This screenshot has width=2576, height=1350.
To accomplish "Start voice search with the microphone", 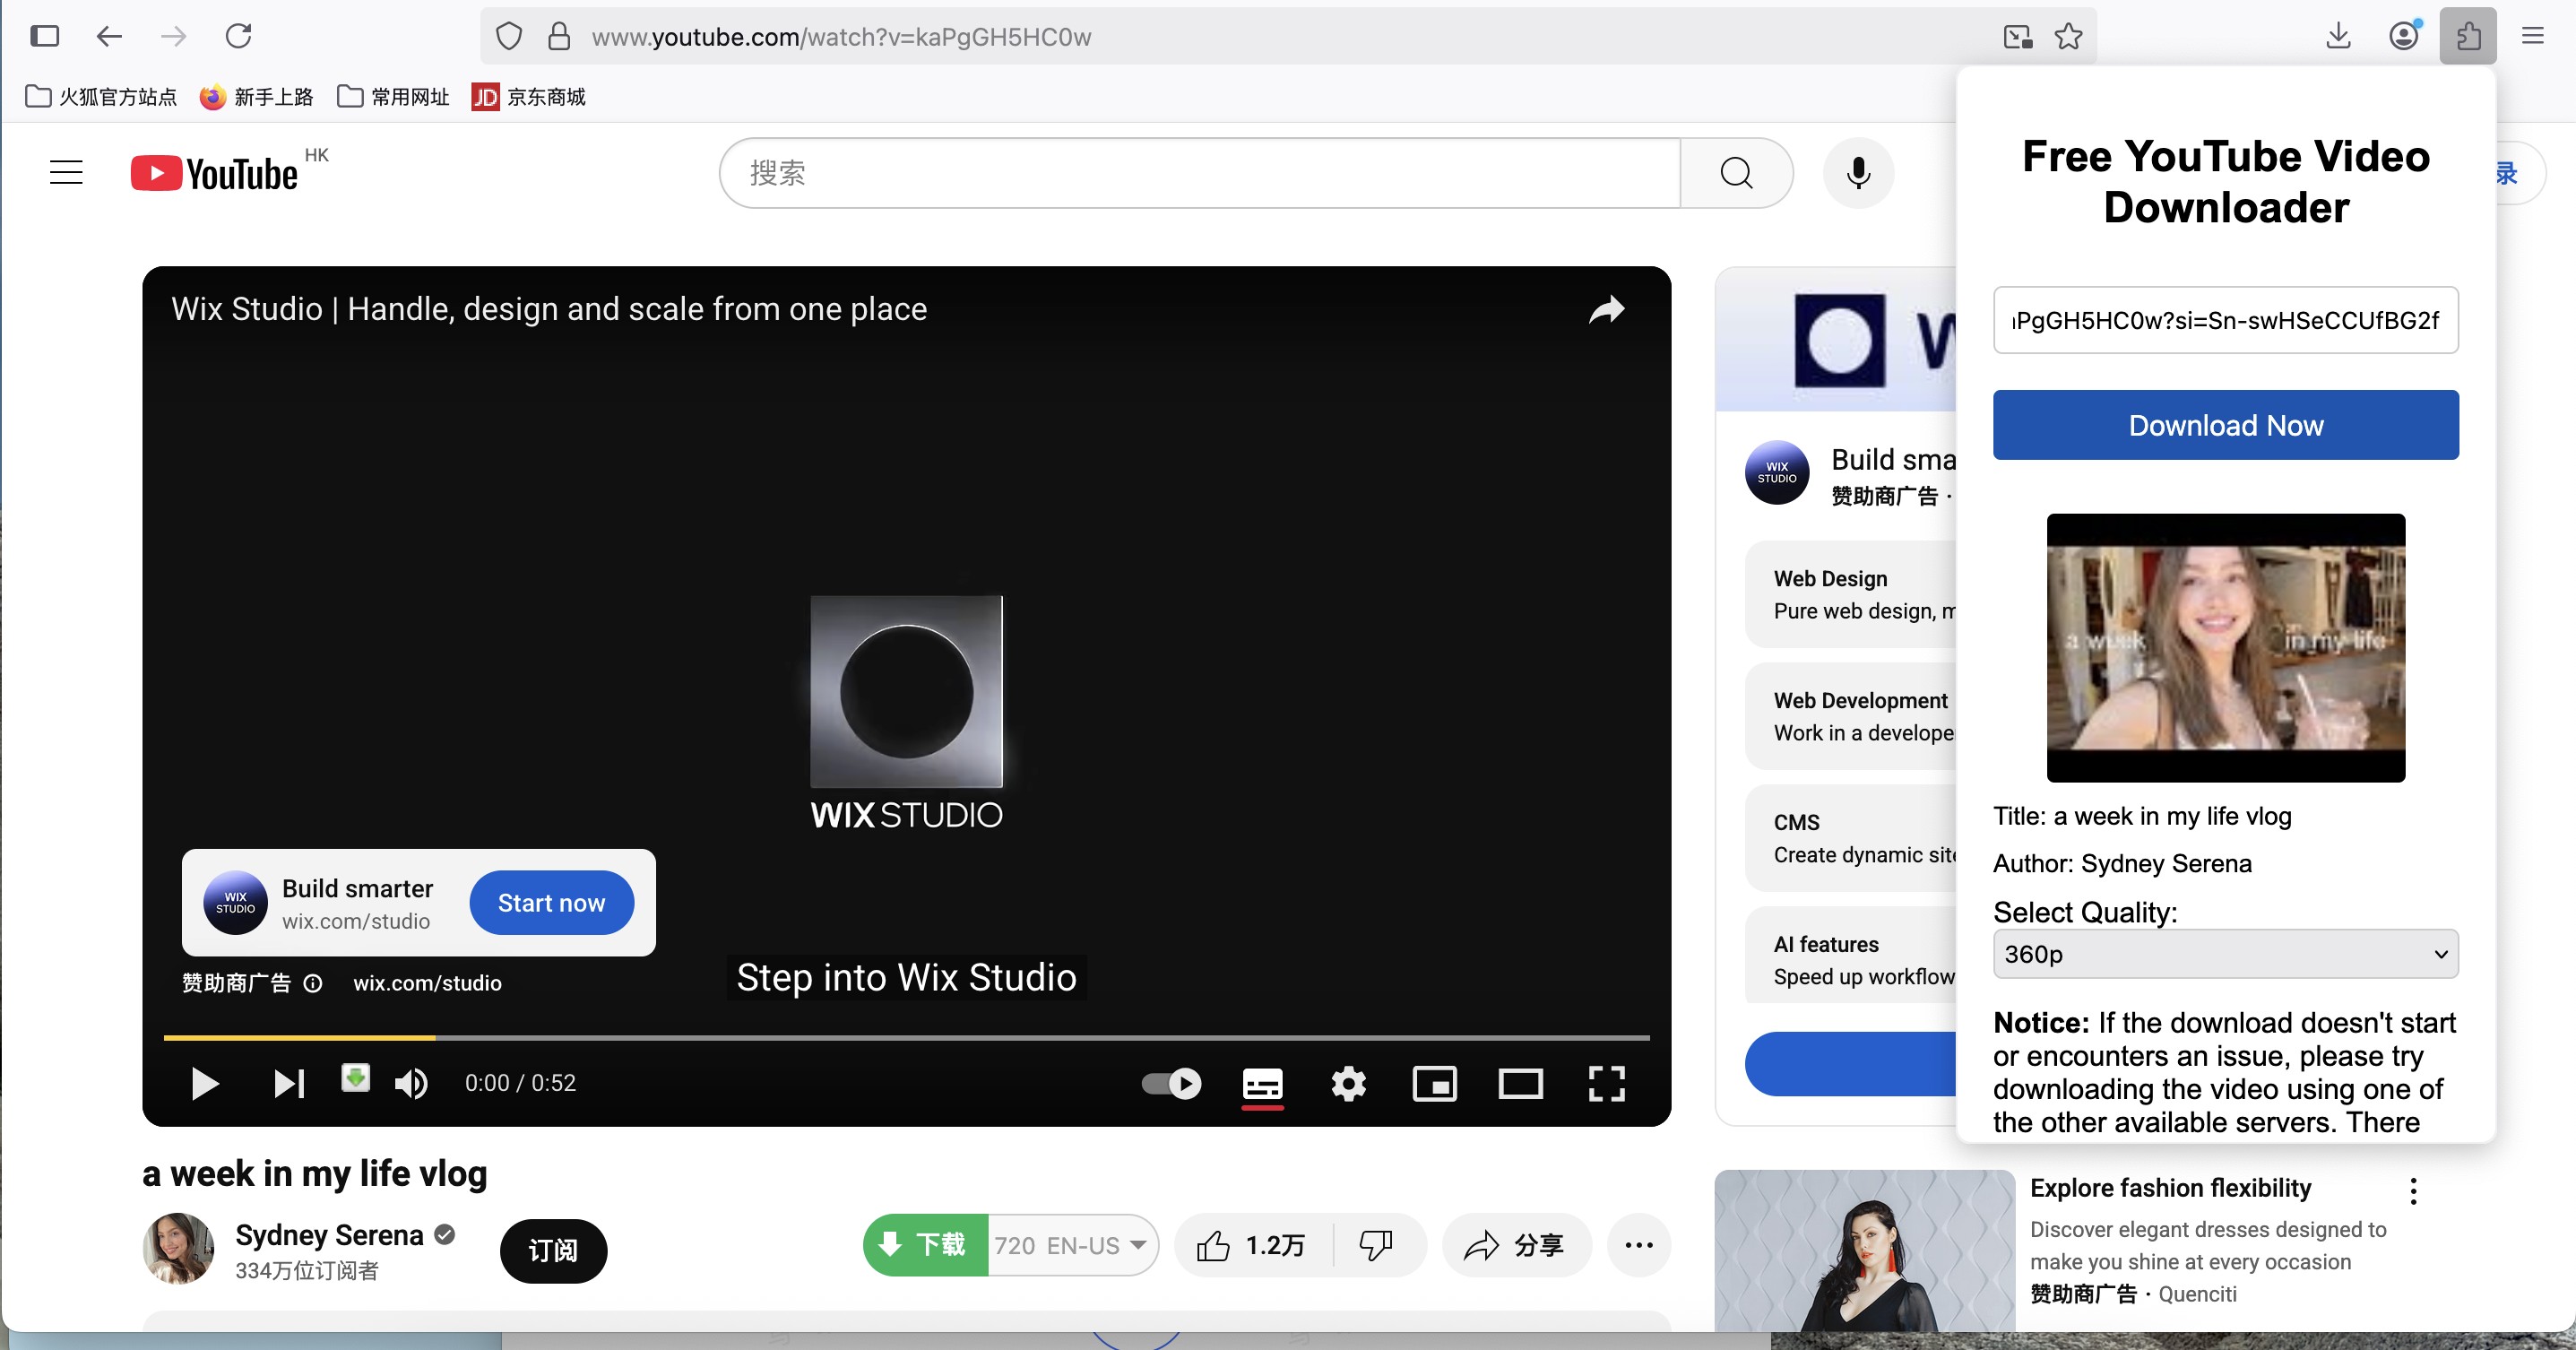I will (1858, 173).
